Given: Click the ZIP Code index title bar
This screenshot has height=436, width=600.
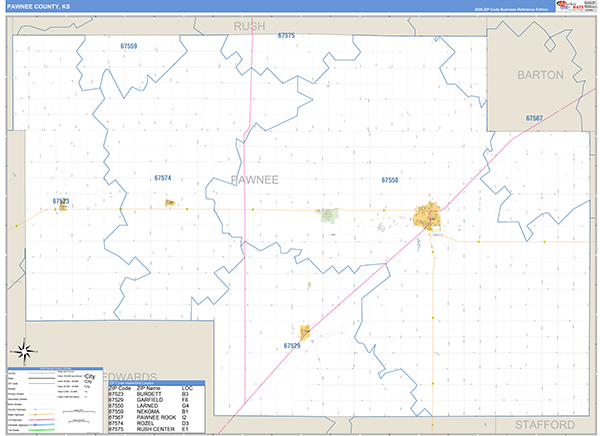Looking at the screenshot, I should [157, 383].
